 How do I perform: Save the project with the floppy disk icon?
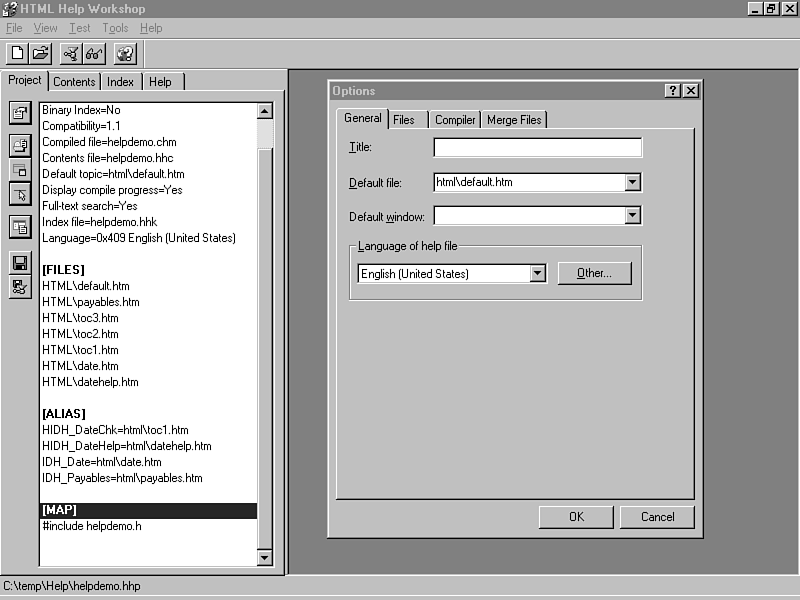(20, 263)
